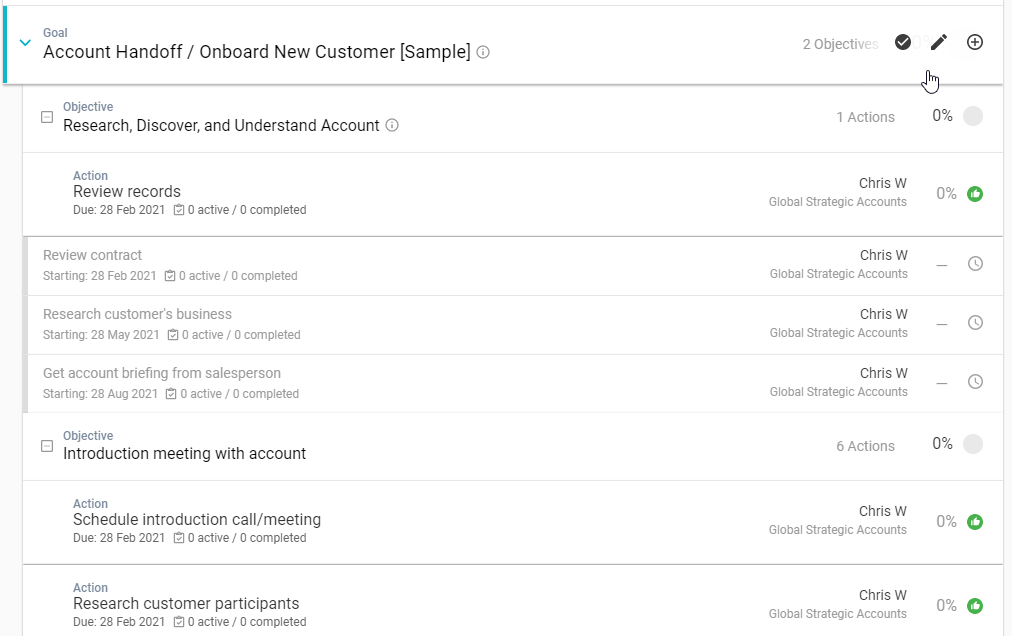This screenshot has width=1012, height=636.
Task: Collapse the Account Handoff goal chevron
Action: click(26, 43)
